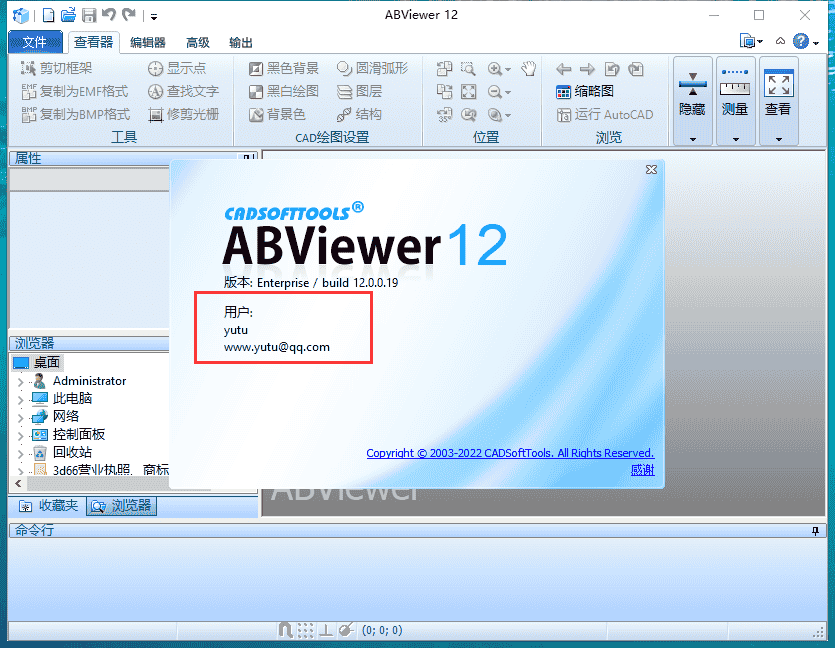Click the fit-to-window icon in 位置 group
The width and height of the screenshot is (835, 648).
tap(467, 91)
